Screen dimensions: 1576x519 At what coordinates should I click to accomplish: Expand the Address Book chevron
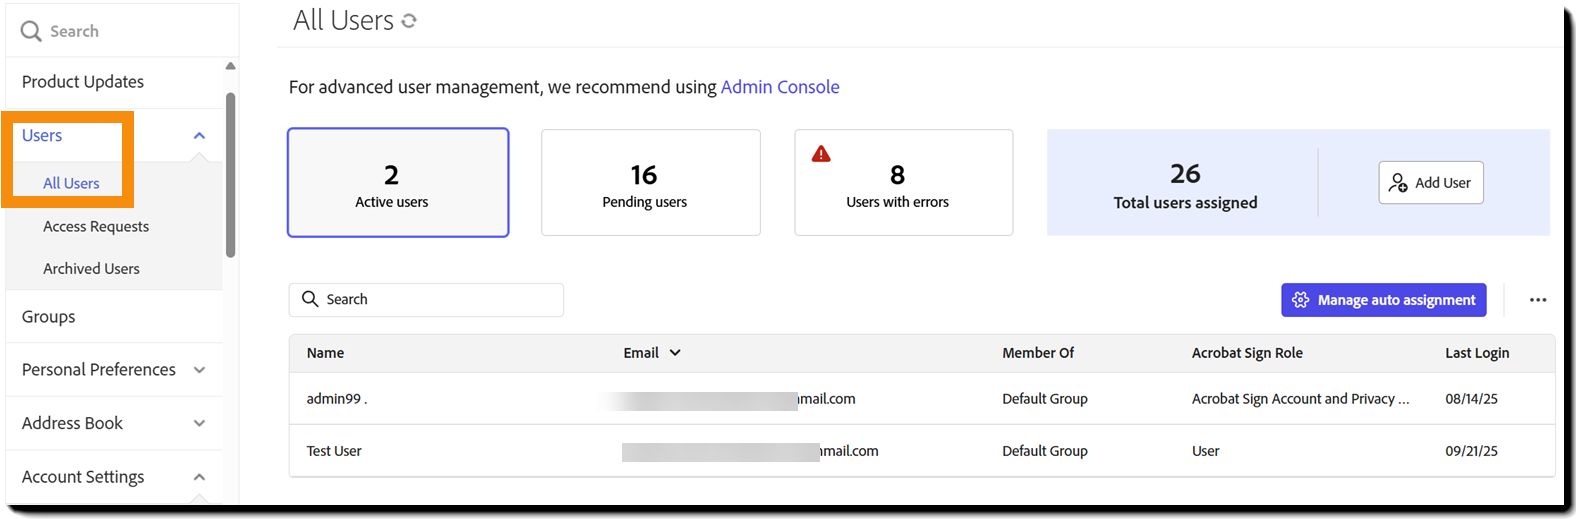pyautogui.click(x=199, y=423)
